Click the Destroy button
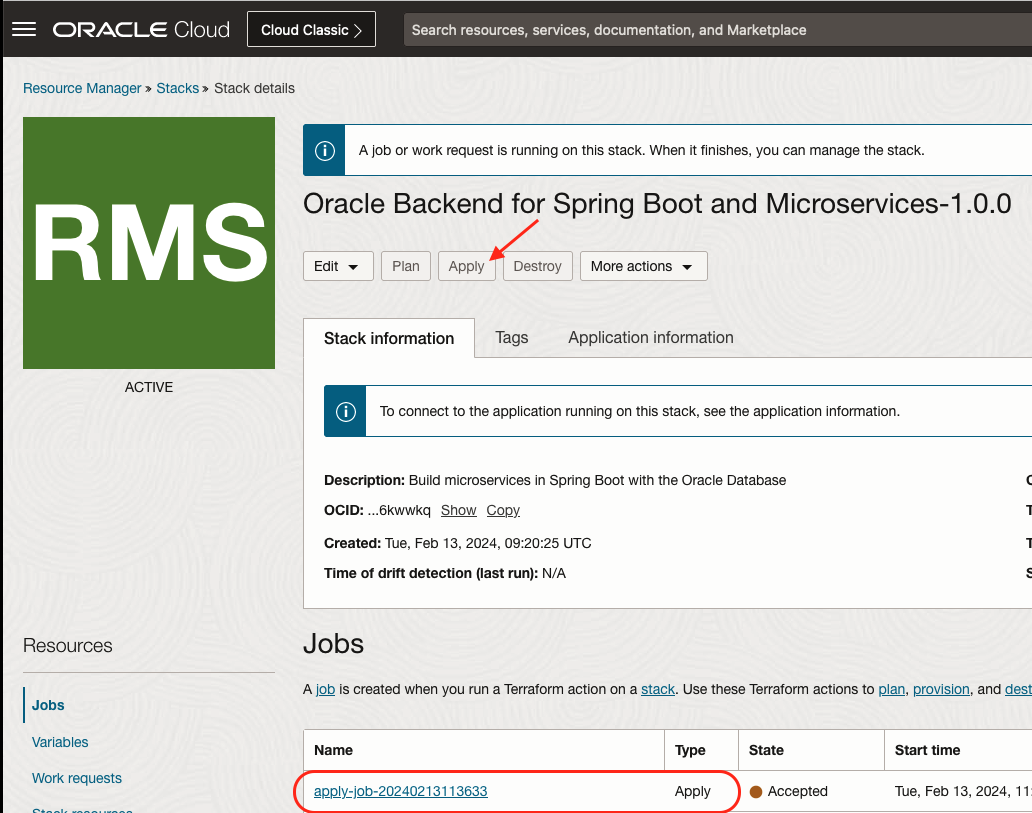Screen dimensions: 1032x813 tap(537, 266)
